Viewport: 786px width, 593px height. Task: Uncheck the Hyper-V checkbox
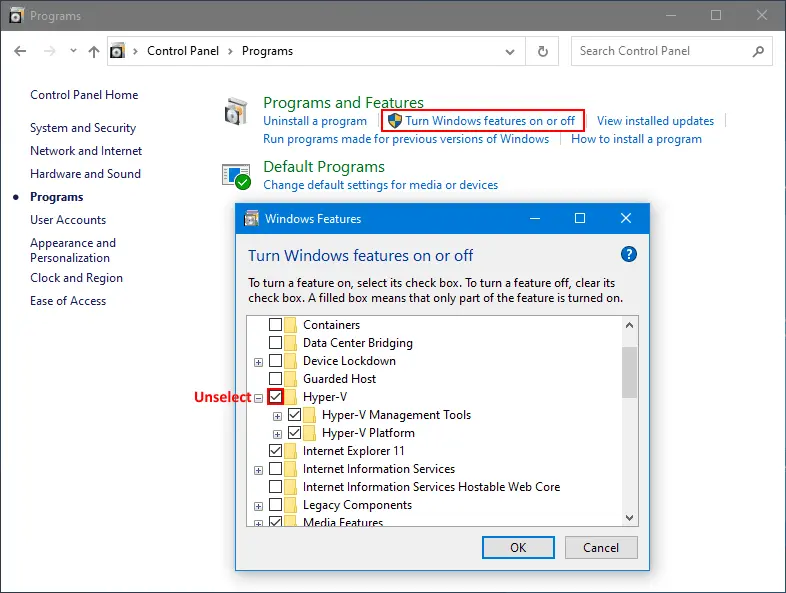click(275, 397)
